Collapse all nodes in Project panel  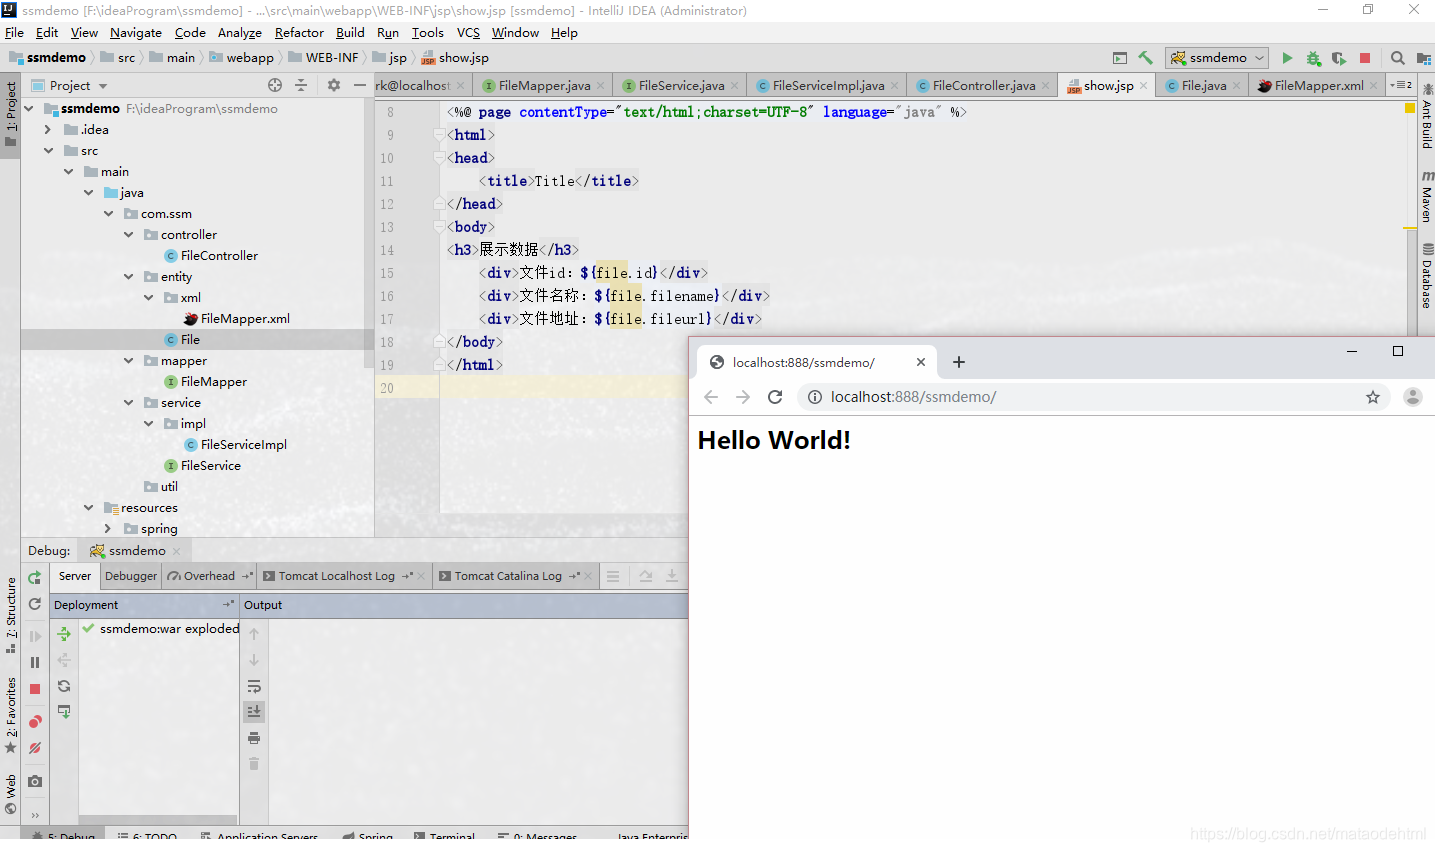point(301,85)
